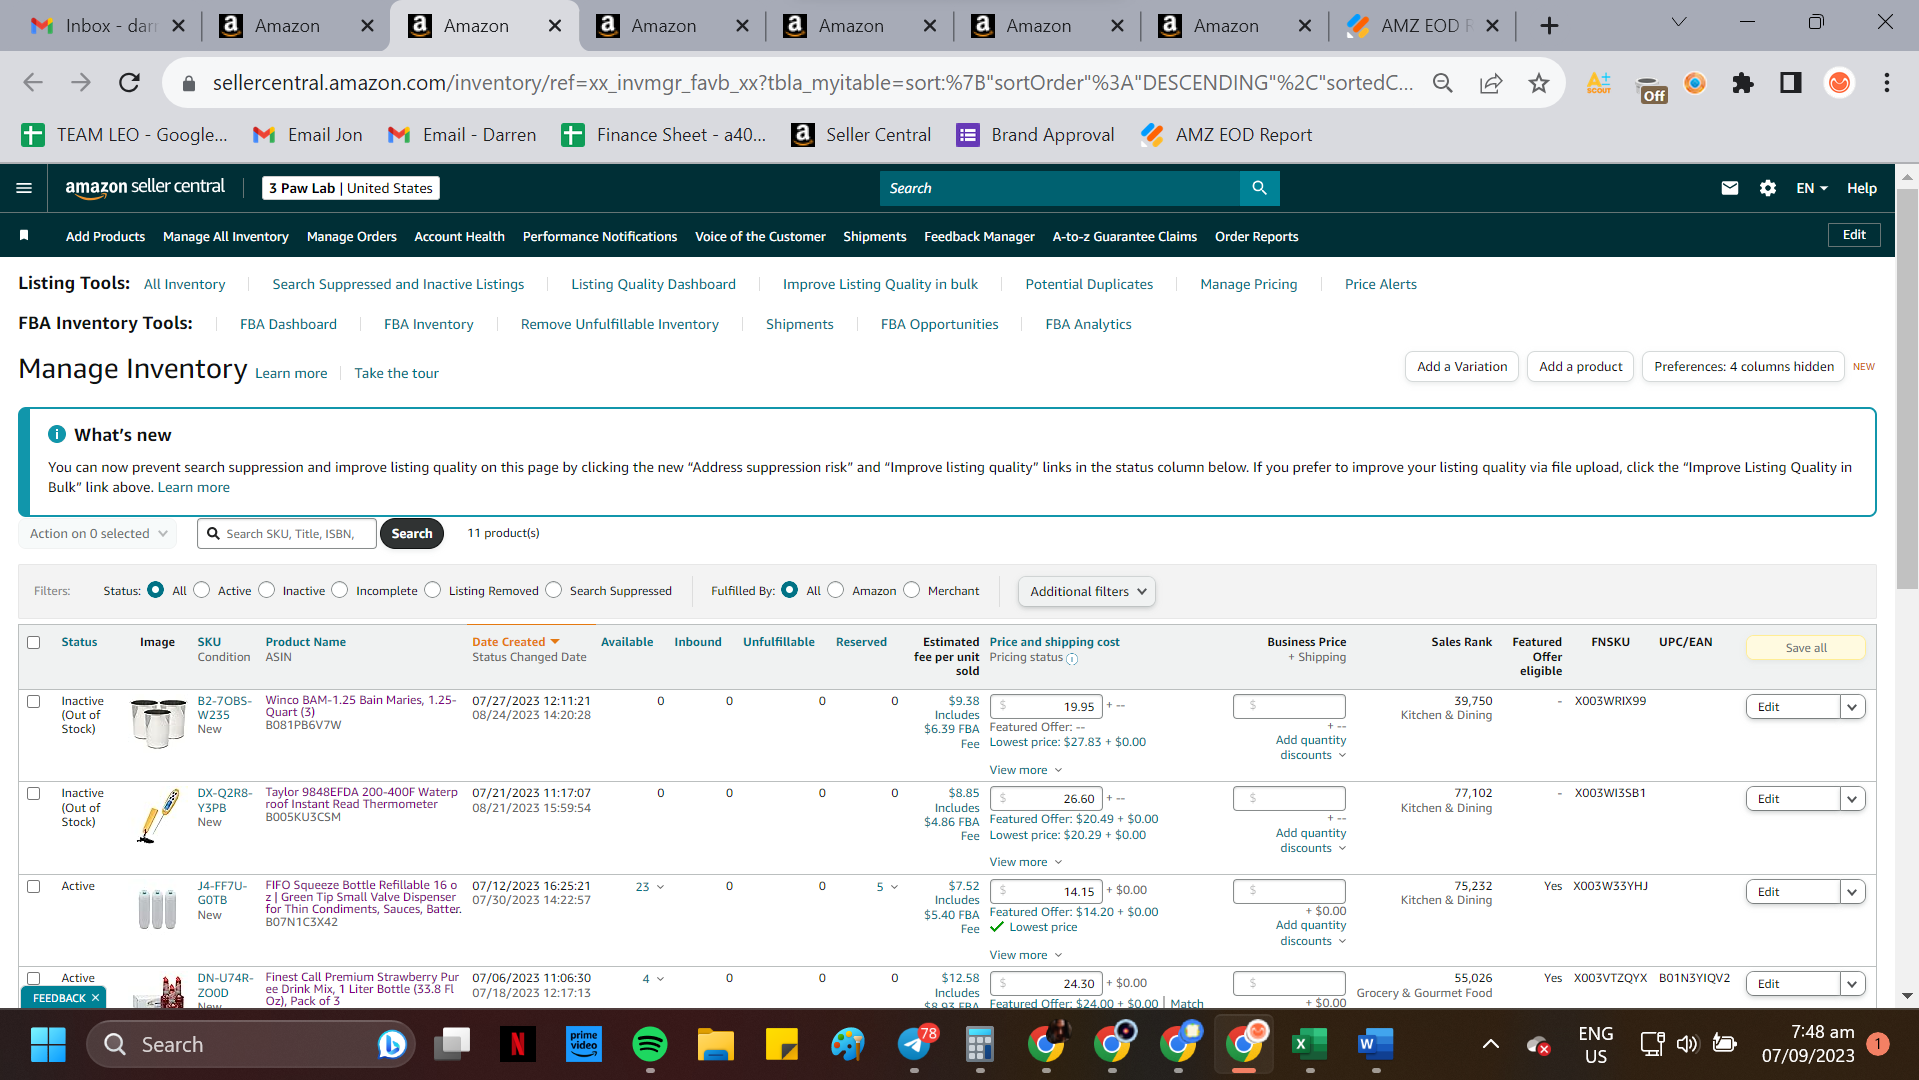Open Excel from the taskbar
The image size is (1919, 1080).
[x=1309, y=1045]
